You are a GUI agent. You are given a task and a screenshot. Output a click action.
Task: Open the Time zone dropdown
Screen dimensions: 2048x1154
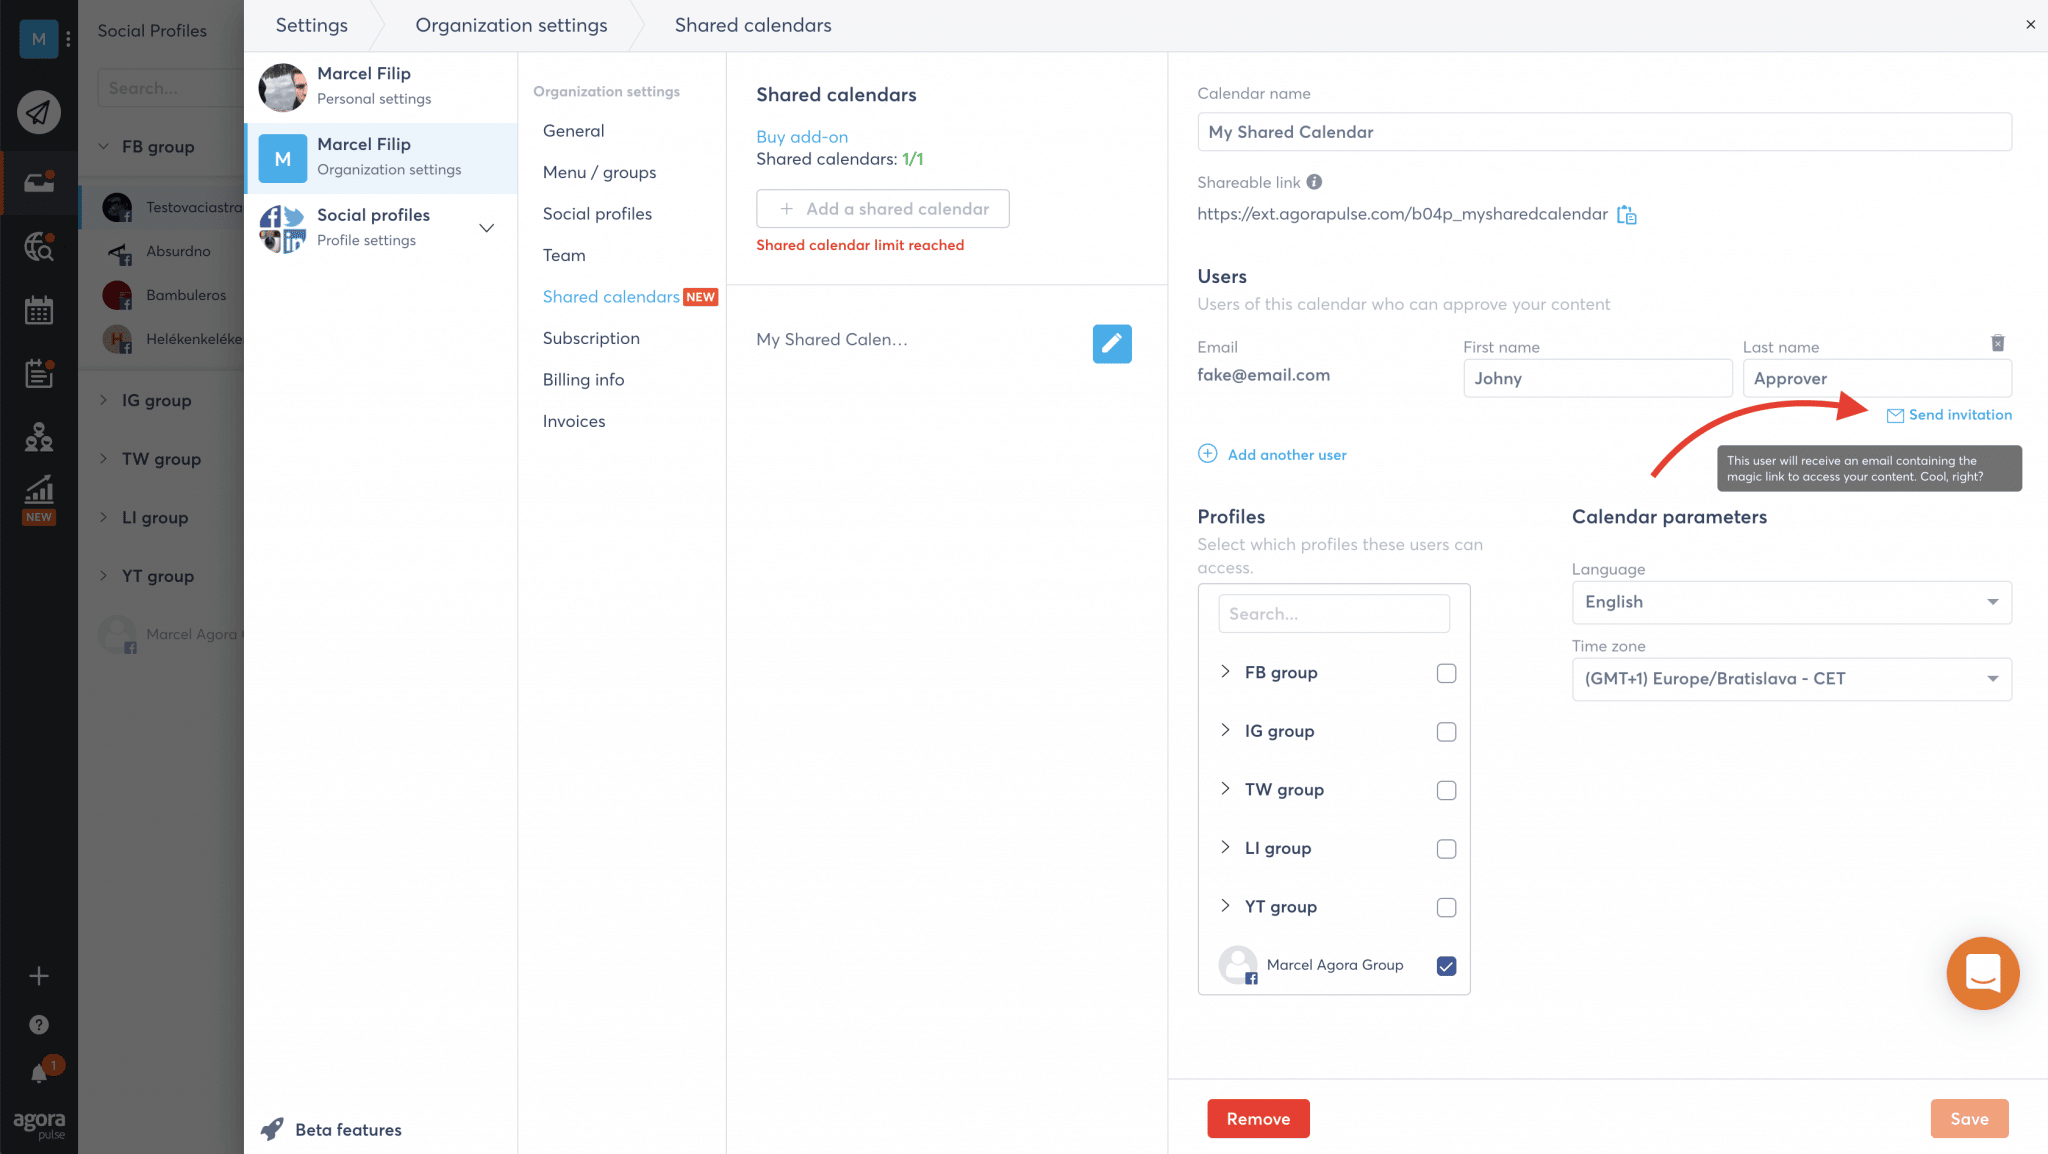click(1791, 679)
